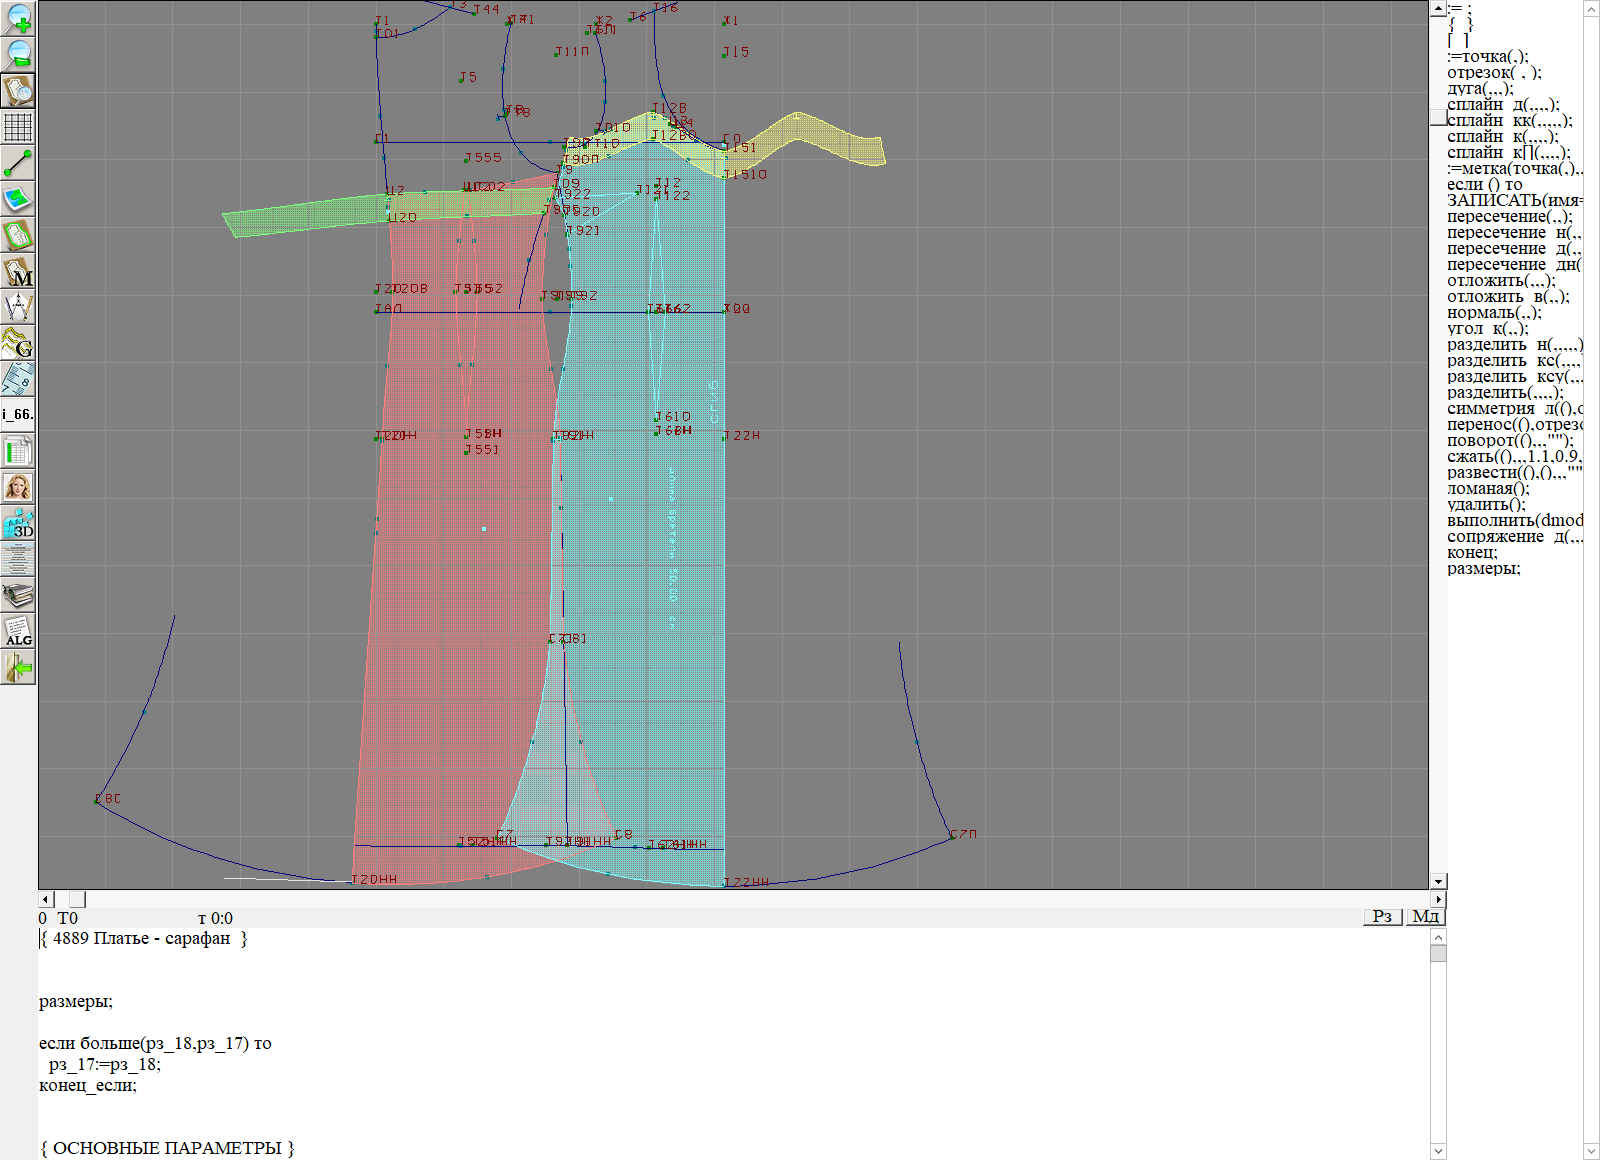Click canvas vertical scrollbar down arrow
This screenshot has height=1160, width=1600.
(1438, 881)
